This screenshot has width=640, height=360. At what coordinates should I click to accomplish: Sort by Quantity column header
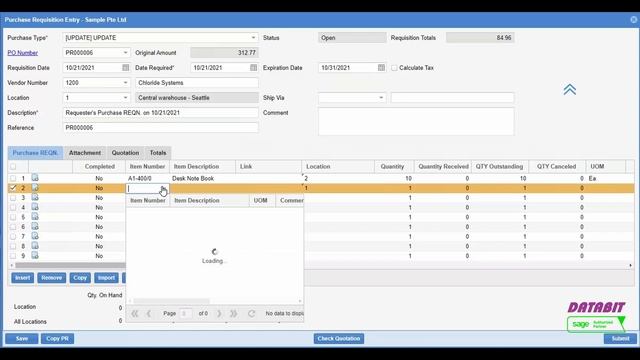click(x=393, y=167)
